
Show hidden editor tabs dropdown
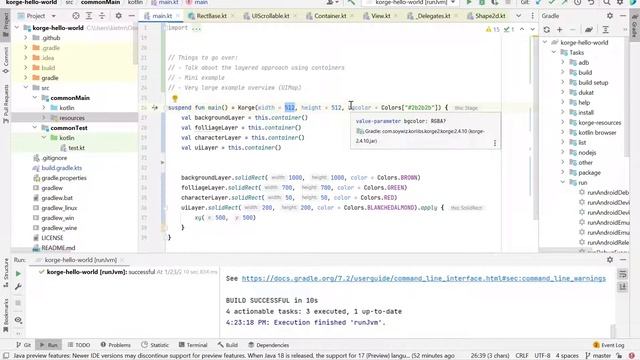[x=518, y=16]
